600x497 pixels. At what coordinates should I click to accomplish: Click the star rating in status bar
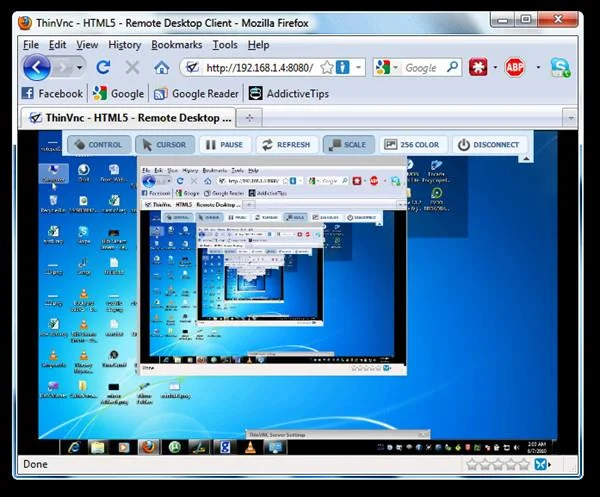[x=498, y=464]
